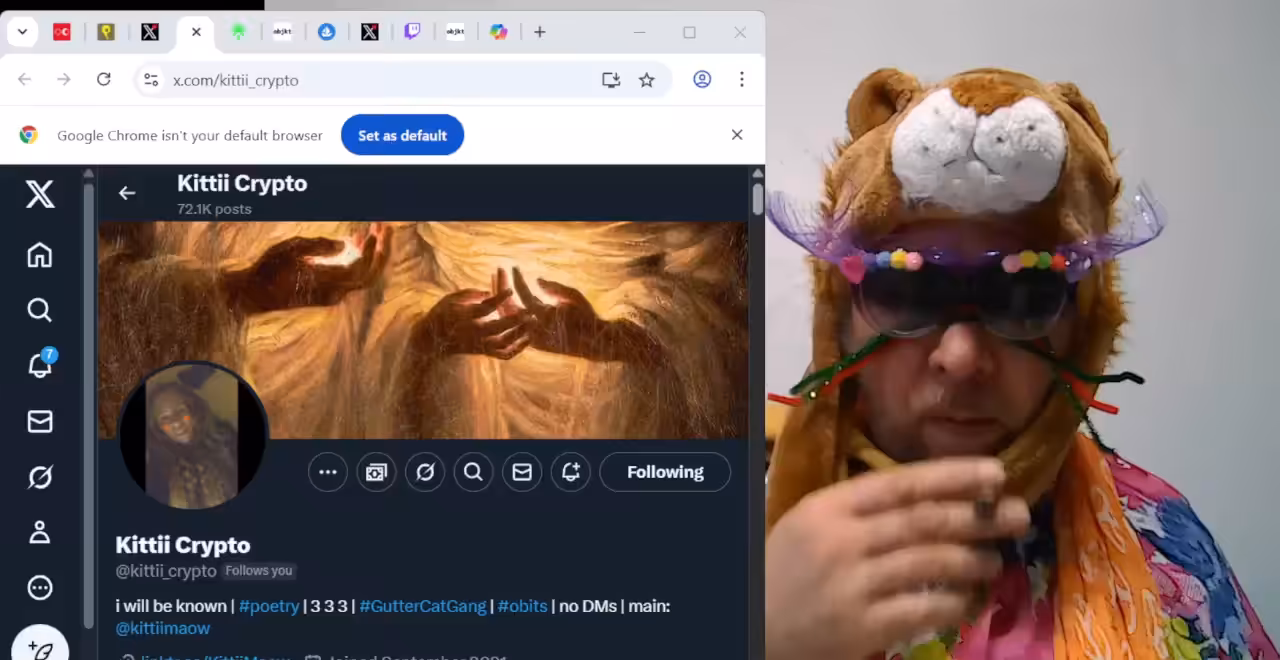Image resolution: width=1280 pixels, height=660 pixels.
Task: Open Explore search in X sidebar
Action: (x=40, y=310)
